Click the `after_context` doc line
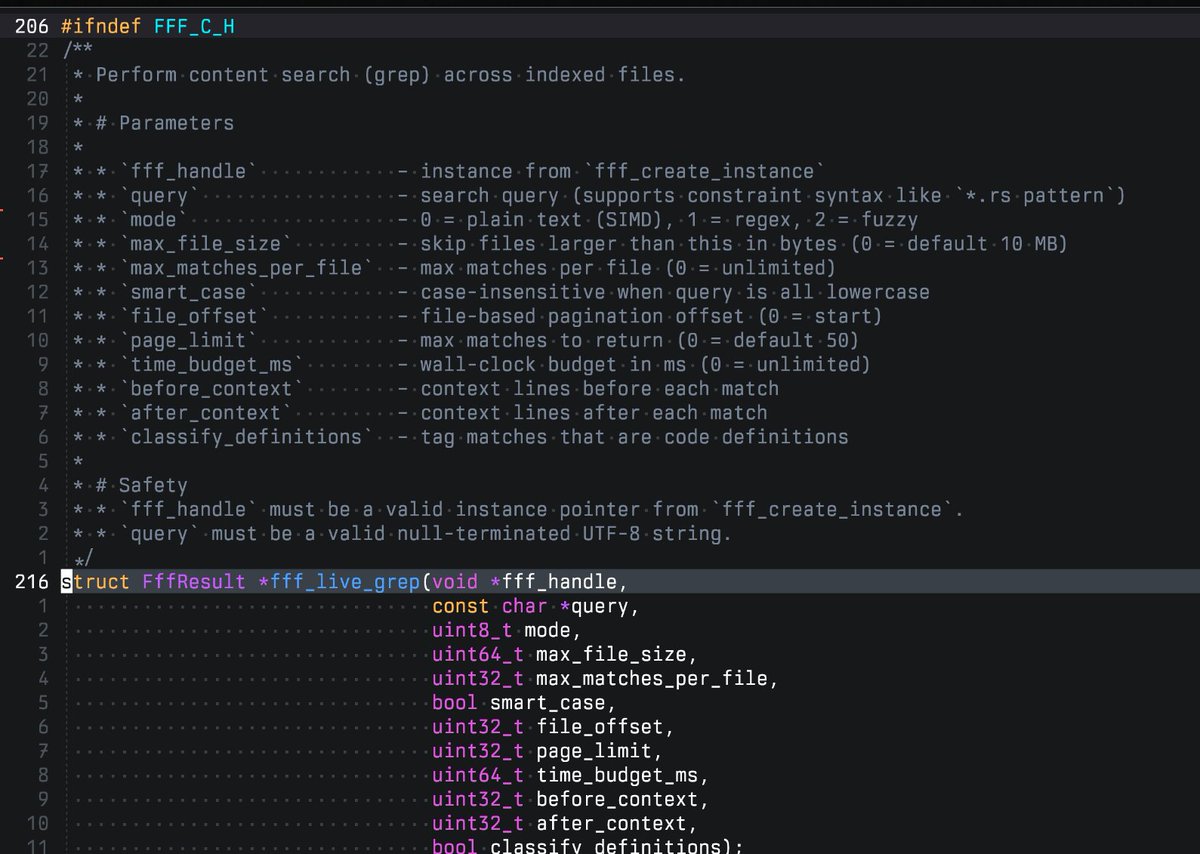1200x854 pixels. tap(420, 413)
